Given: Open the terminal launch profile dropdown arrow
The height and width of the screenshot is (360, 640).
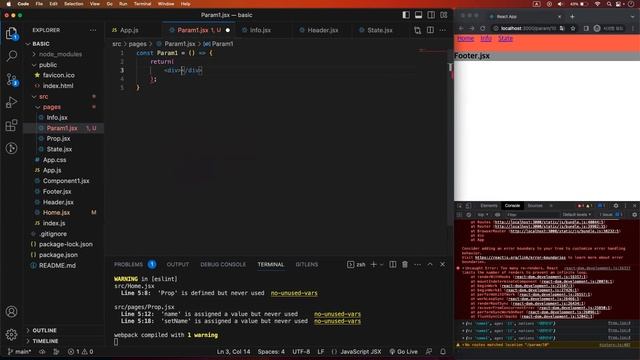Looking at the screenshot, I should click(382, 264).
